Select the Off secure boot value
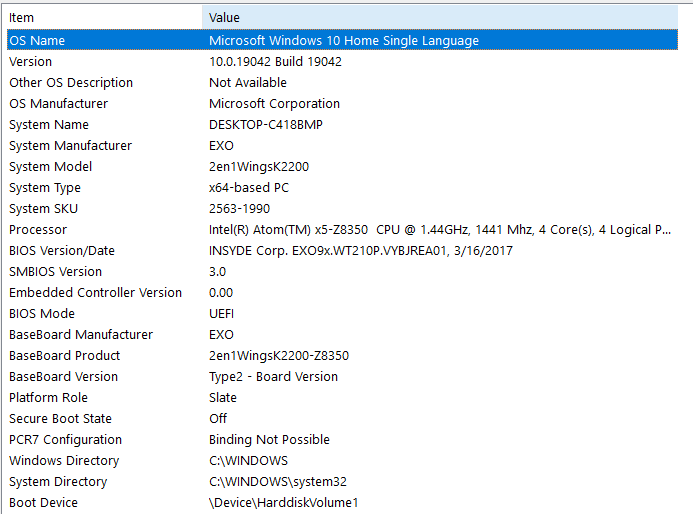 click(218, 419)
